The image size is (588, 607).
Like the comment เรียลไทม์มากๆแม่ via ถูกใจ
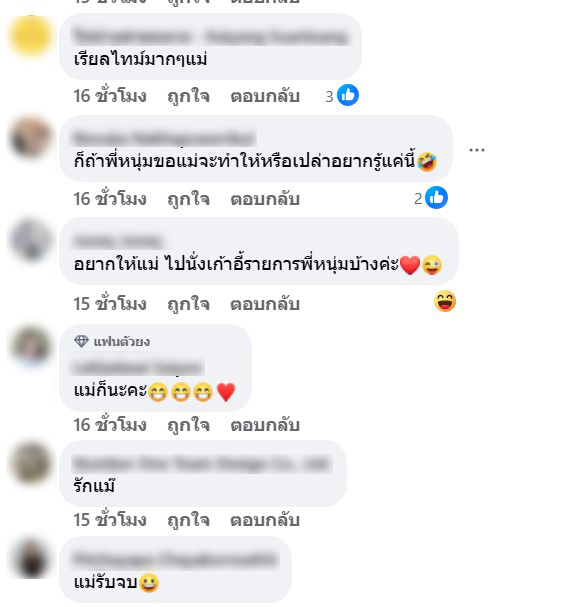point(189,96)
